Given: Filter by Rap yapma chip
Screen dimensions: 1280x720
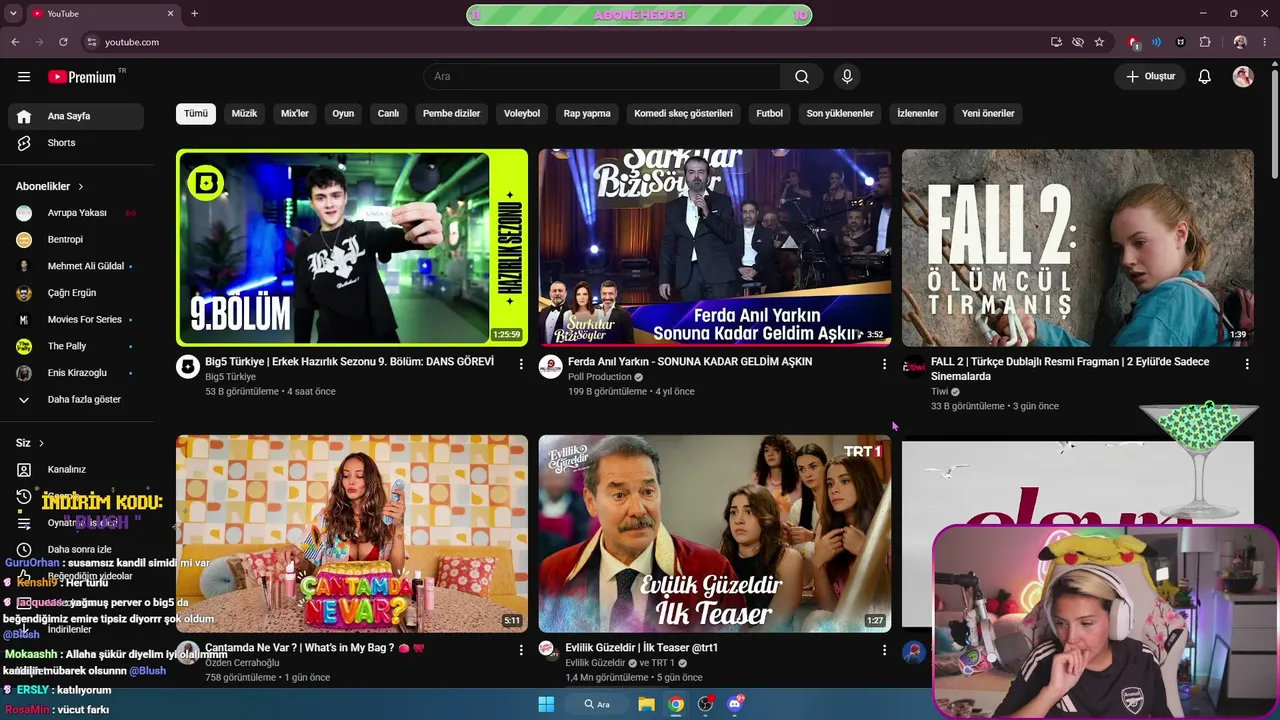Looking at the screenshot, I should [587, 114].
